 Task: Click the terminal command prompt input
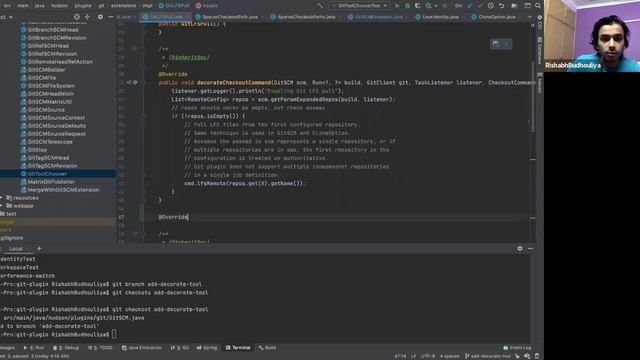(x=114, y=334)
